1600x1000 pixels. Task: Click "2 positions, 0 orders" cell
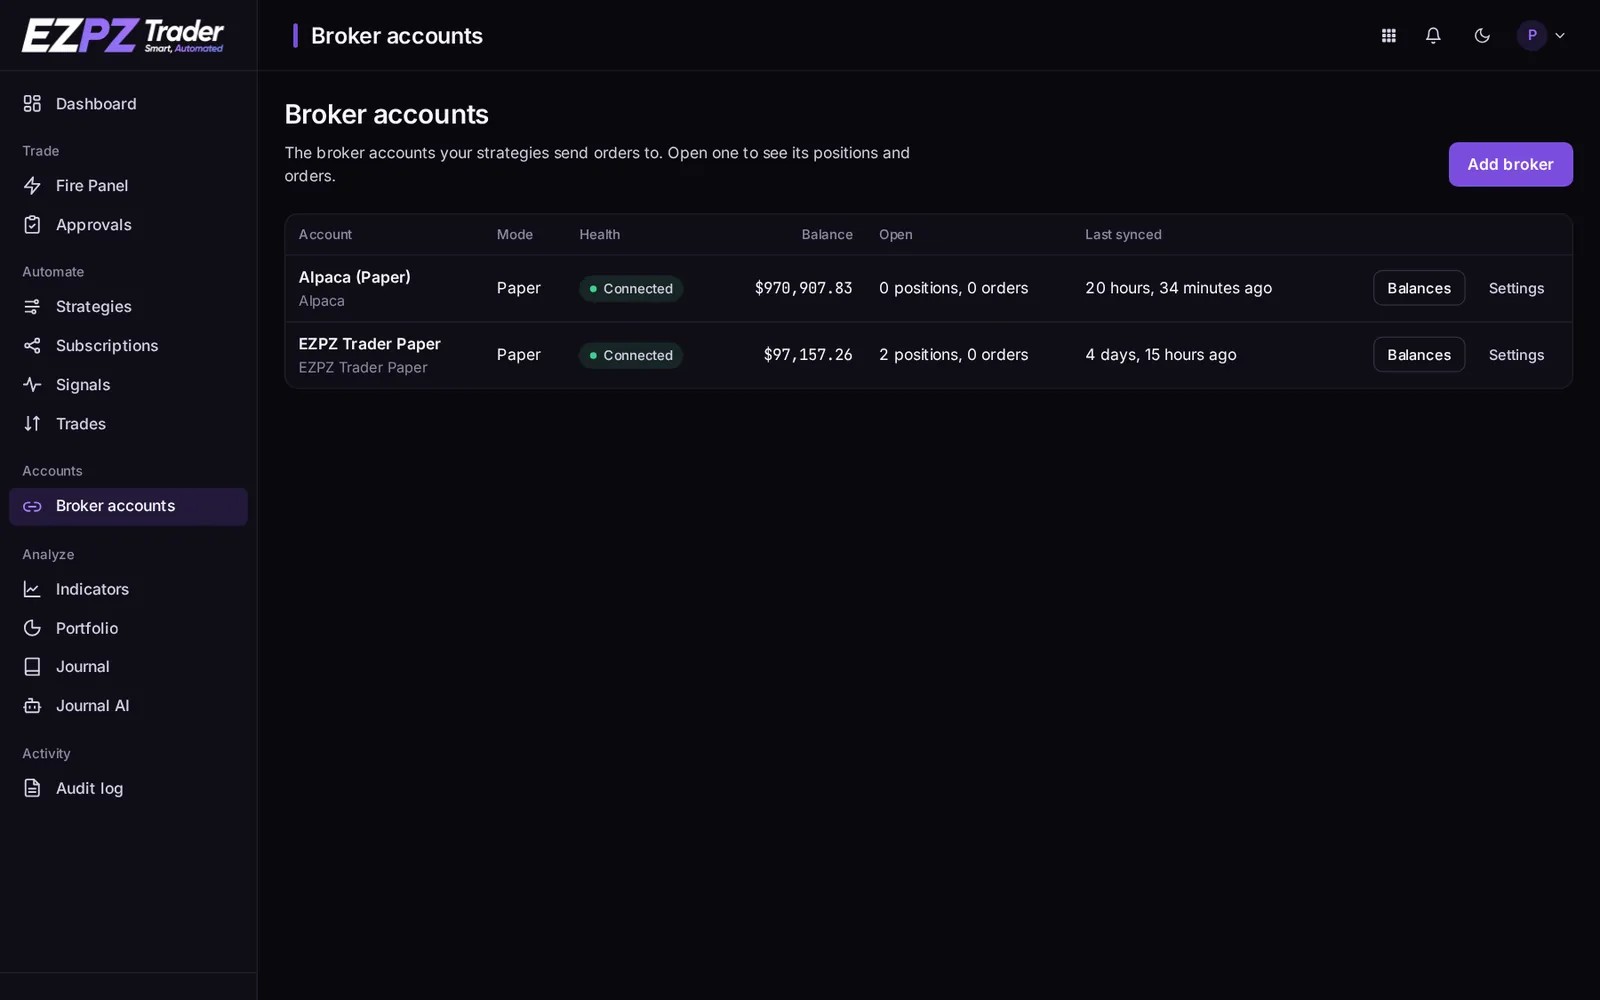click(x=953, y=355)
